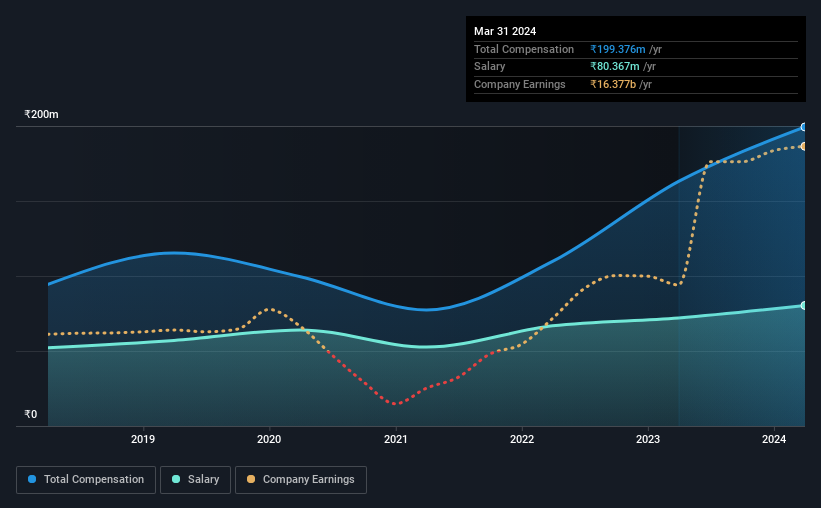The image size is (821, 508).
Task: Click the tooltip's Company Earnings label
Action: coord(519,84)
